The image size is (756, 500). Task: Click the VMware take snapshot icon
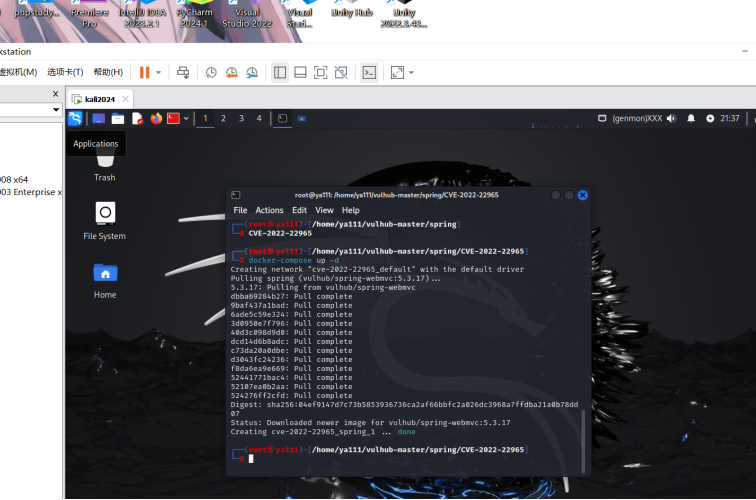pos(211,72)
